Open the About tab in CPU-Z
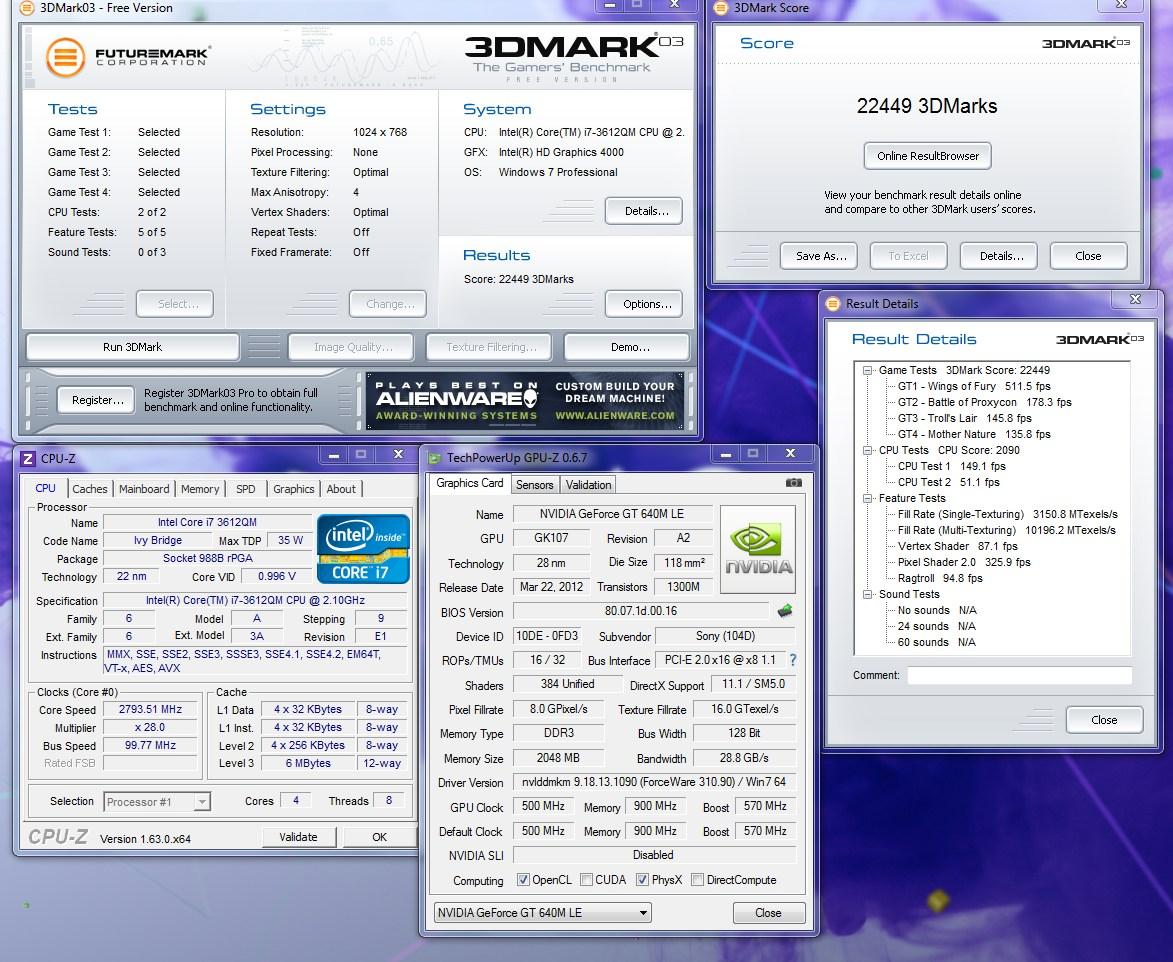This screenshot has width=1173, height=962. [x=341, y=488]
